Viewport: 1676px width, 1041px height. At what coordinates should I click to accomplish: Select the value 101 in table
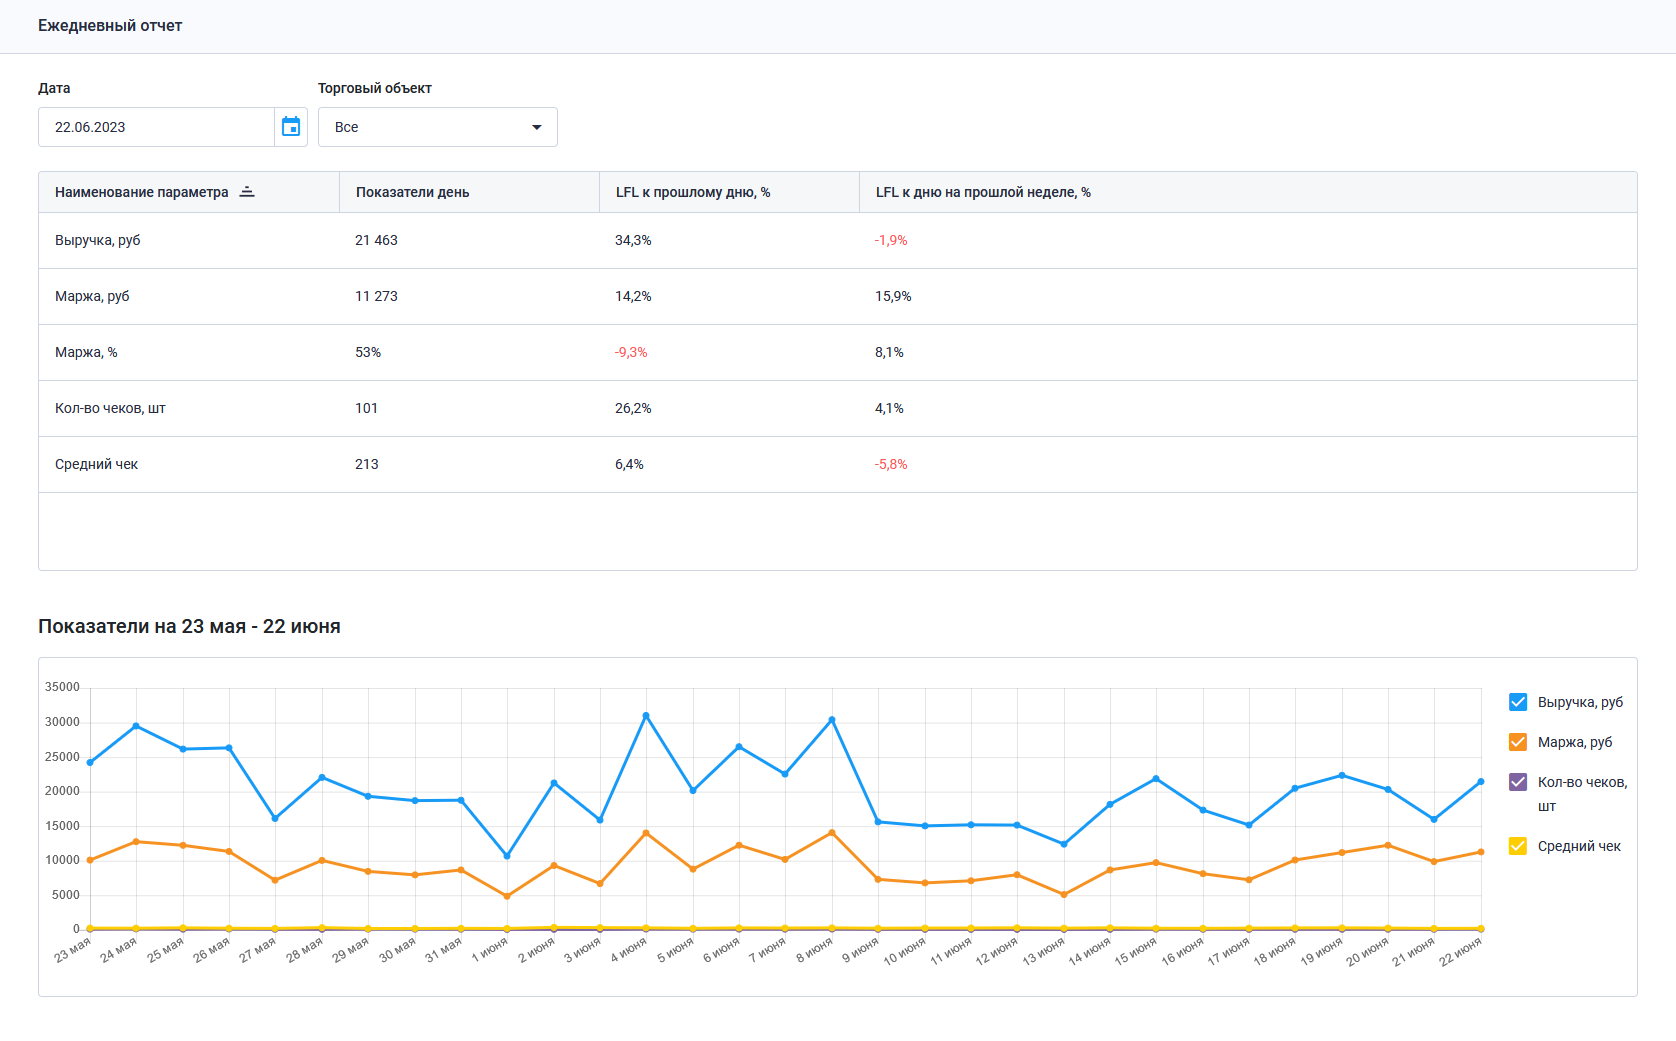click(366, 408)
